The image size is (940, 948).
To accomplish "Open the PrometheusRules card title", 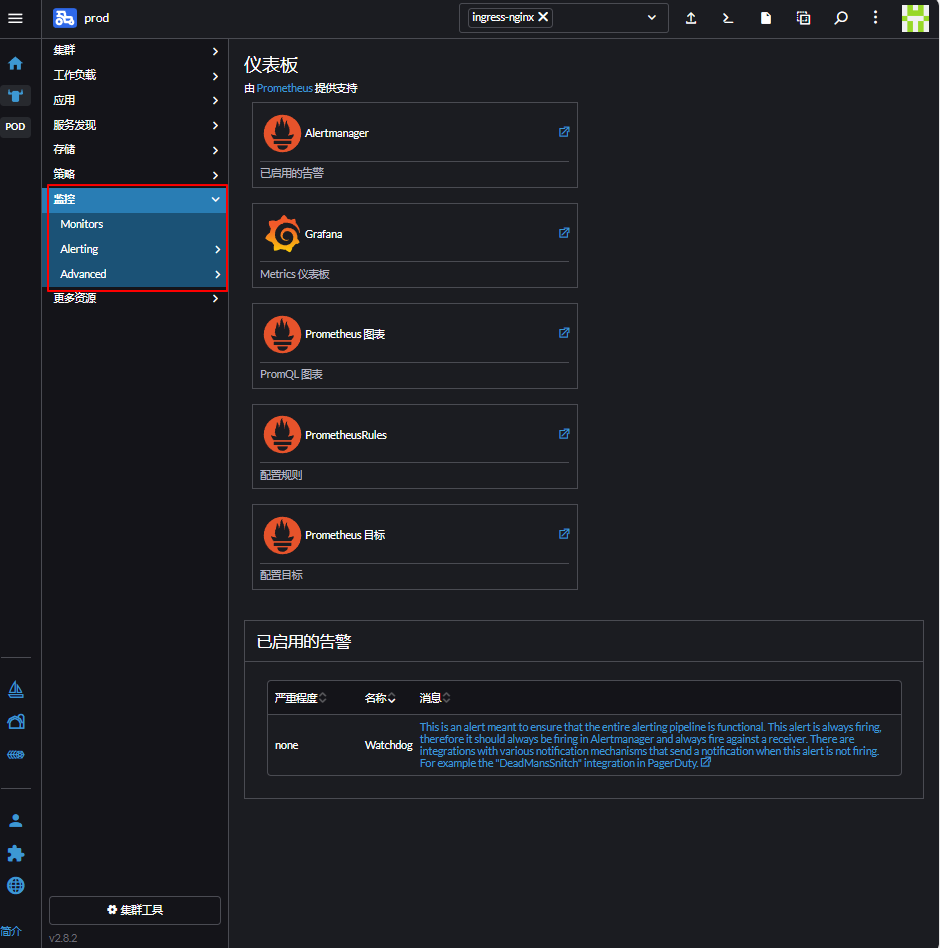I will (x=346, y=435).
